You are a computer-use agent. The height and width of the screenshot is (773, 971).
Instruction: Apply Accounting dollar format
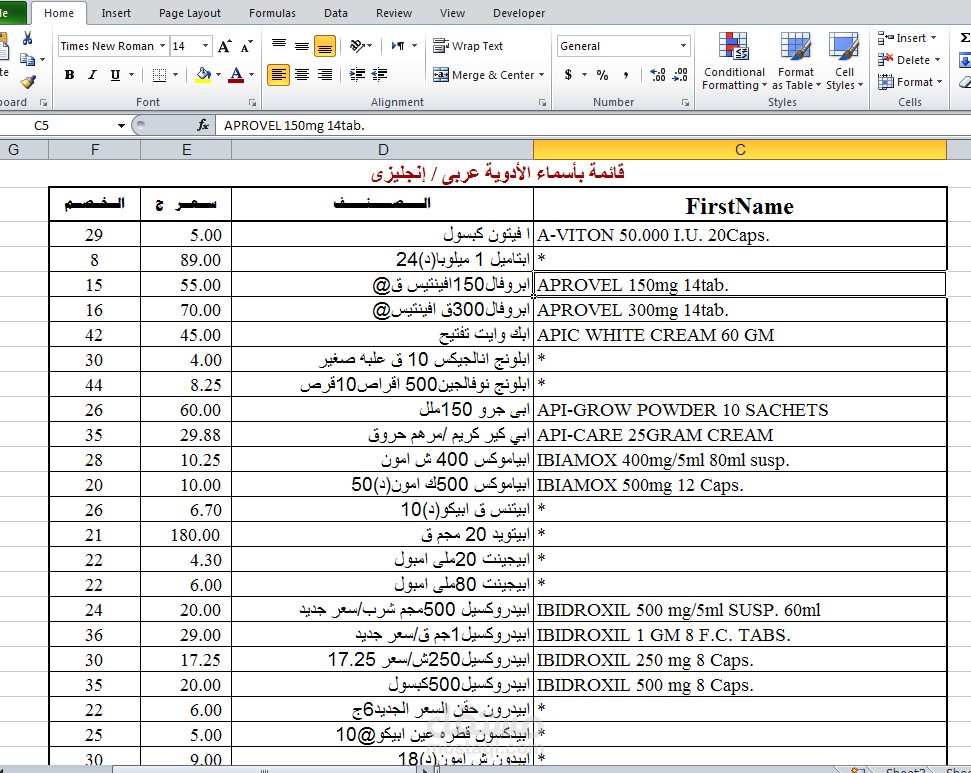click(568, 75)
